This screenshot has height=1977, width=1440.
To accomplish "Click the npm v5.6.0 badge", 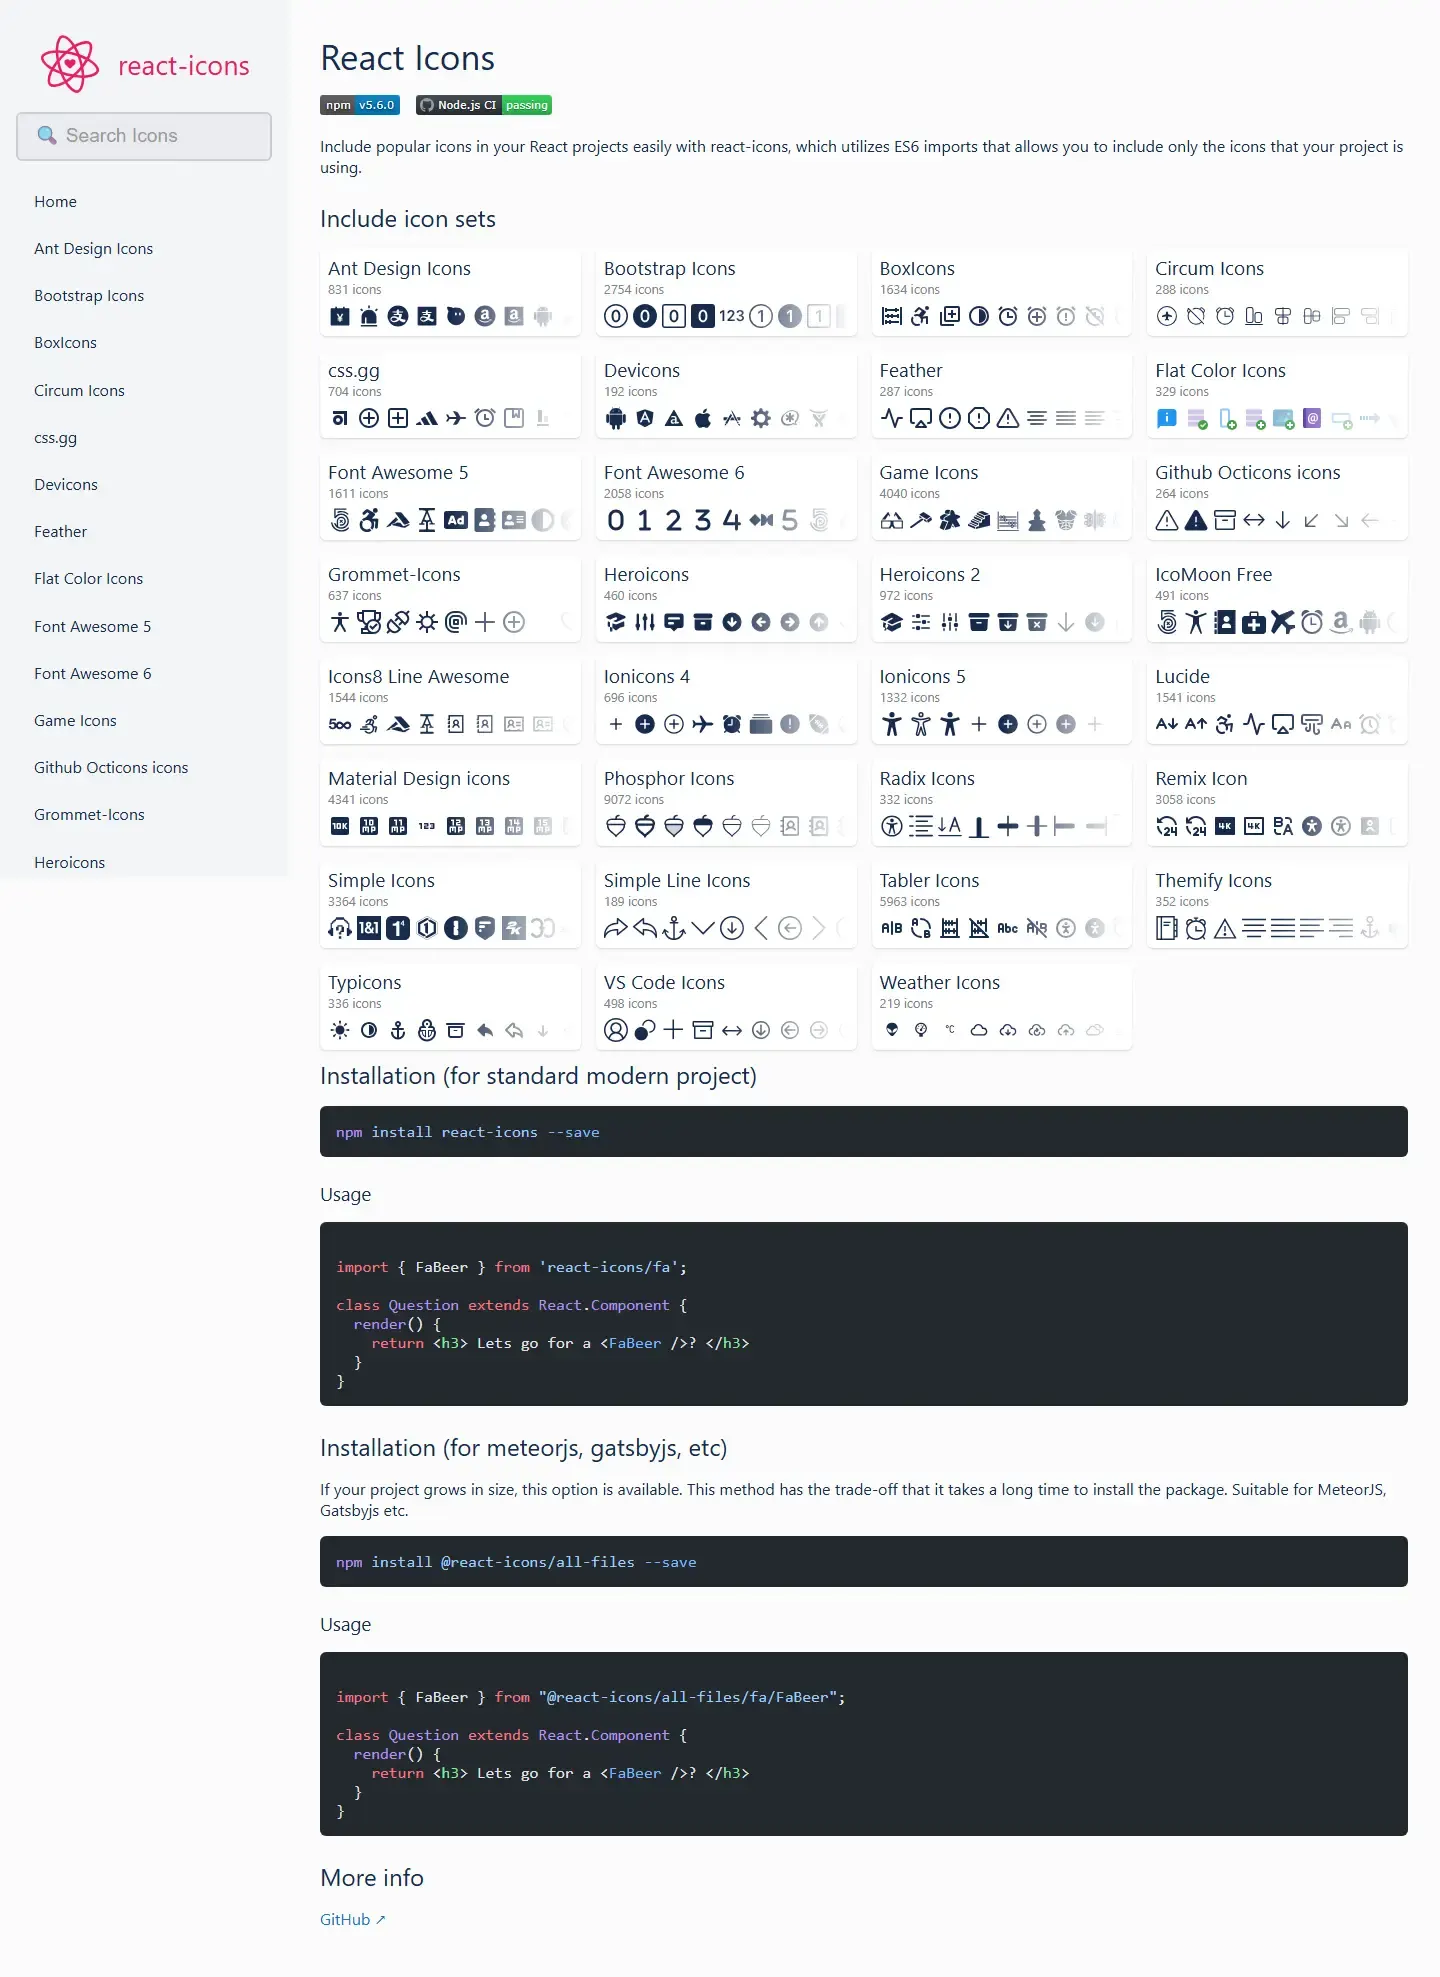I will click(360, 105).
